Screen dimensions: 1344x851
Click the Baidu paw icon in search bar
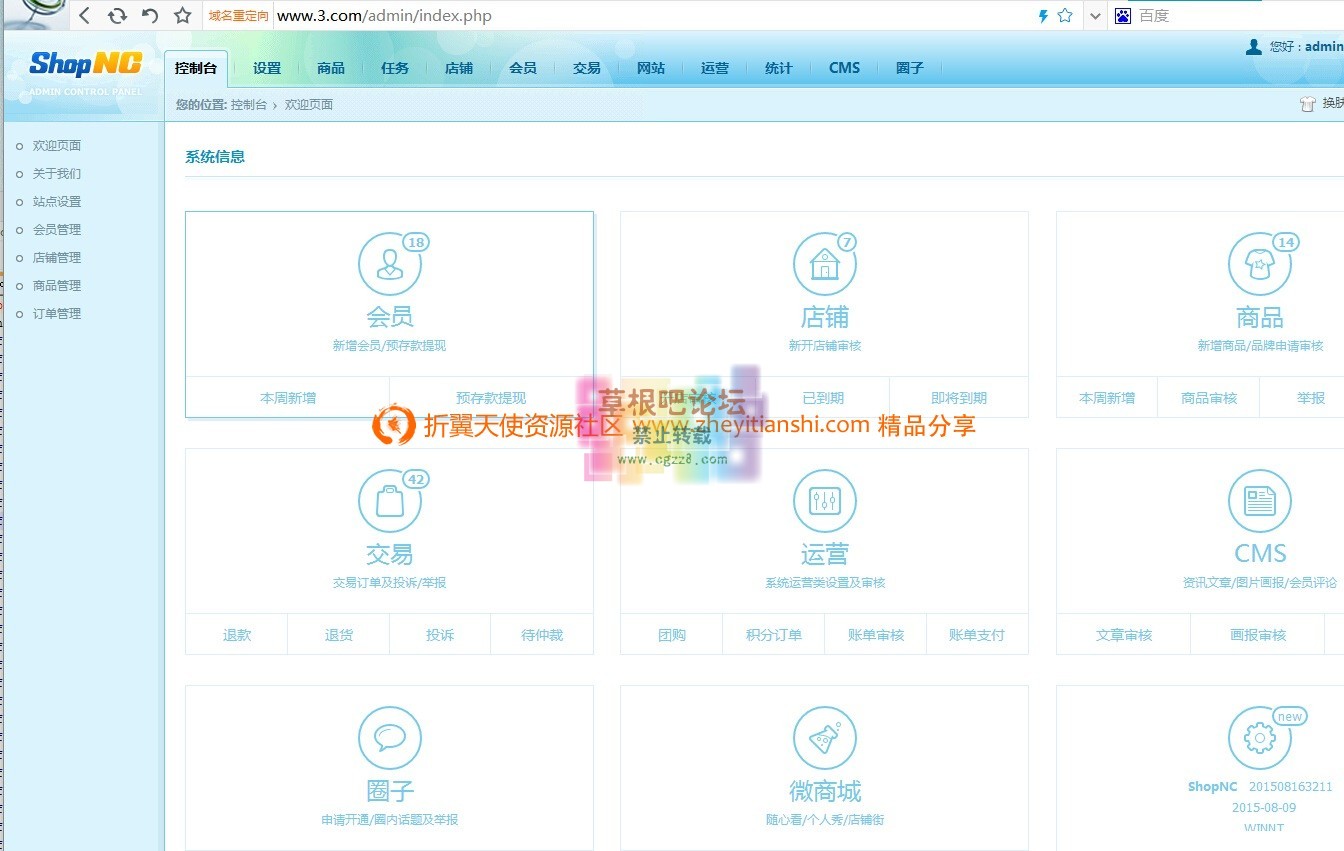pos(1124,15)
